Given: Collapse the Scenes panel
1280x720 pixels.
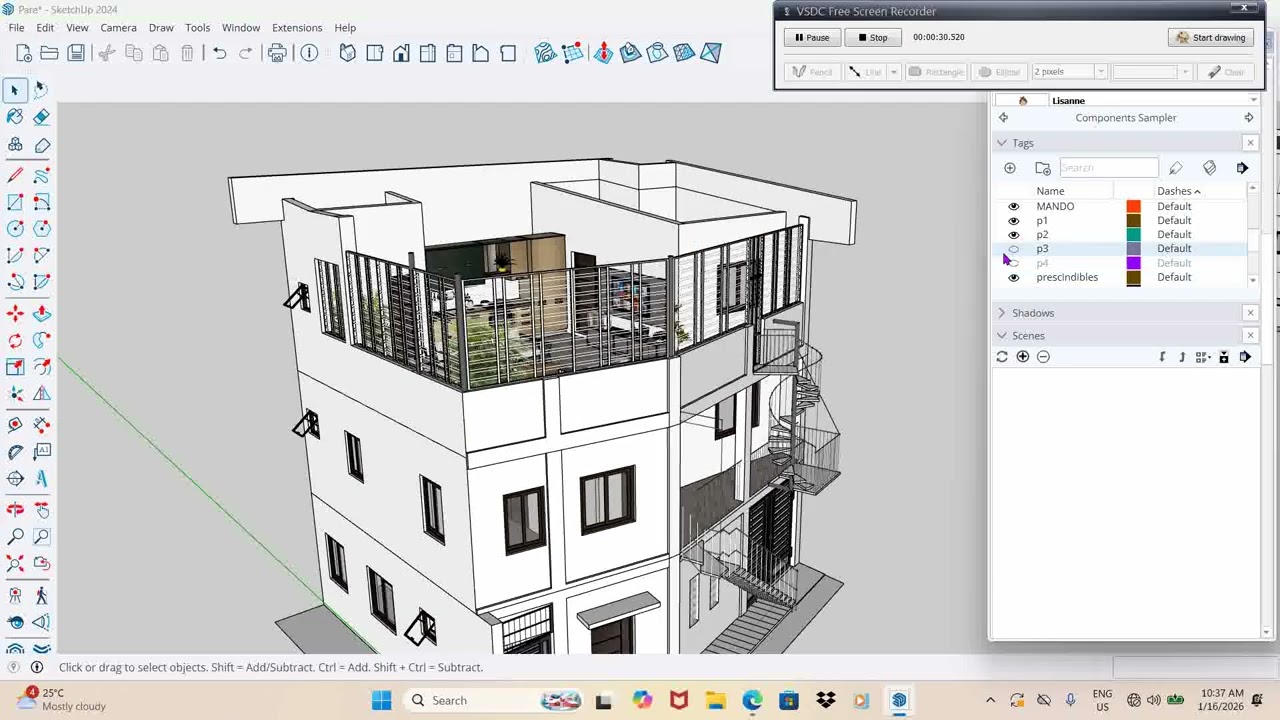Looking at the screenshot, I should [x=1002, y=336].
